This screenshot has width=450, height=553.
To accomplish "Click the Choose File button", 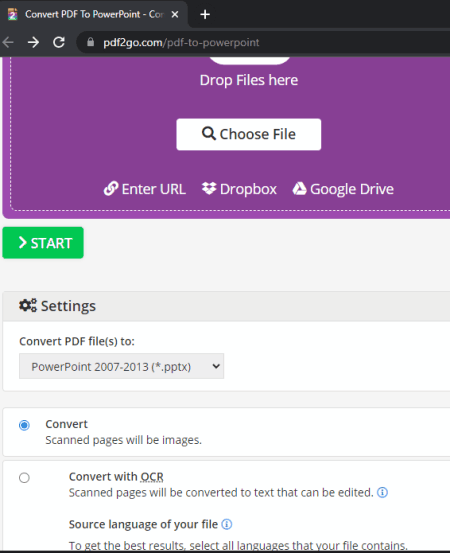I will pos(249,134).
